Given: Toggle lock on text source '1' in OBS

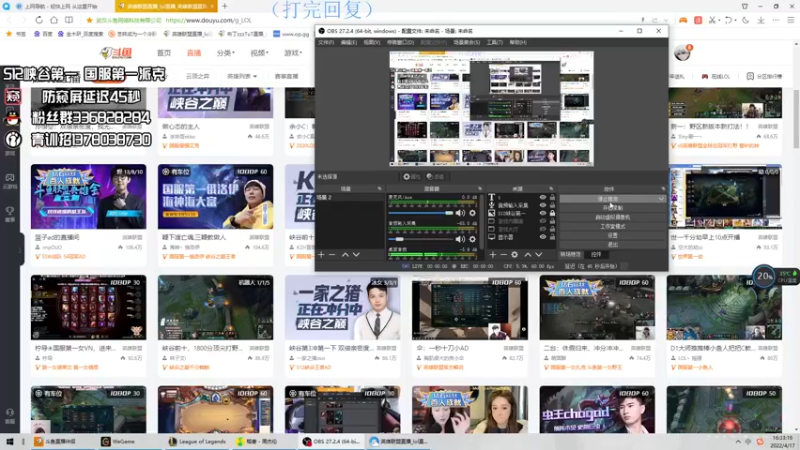Looking at the screenshot, I should [x=552, y=197].
